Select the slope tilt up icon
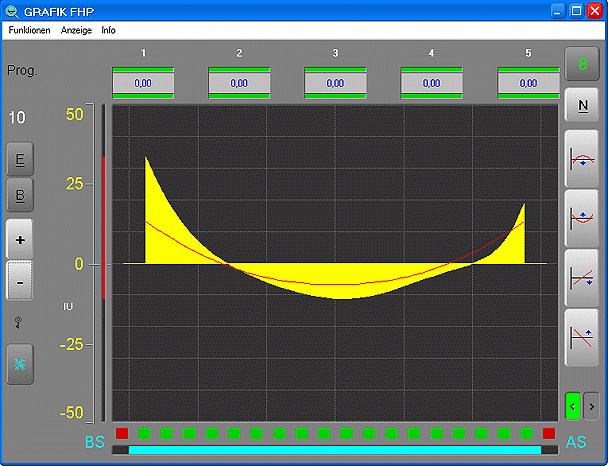Viewport: 608px width, 466px height. 582,338
